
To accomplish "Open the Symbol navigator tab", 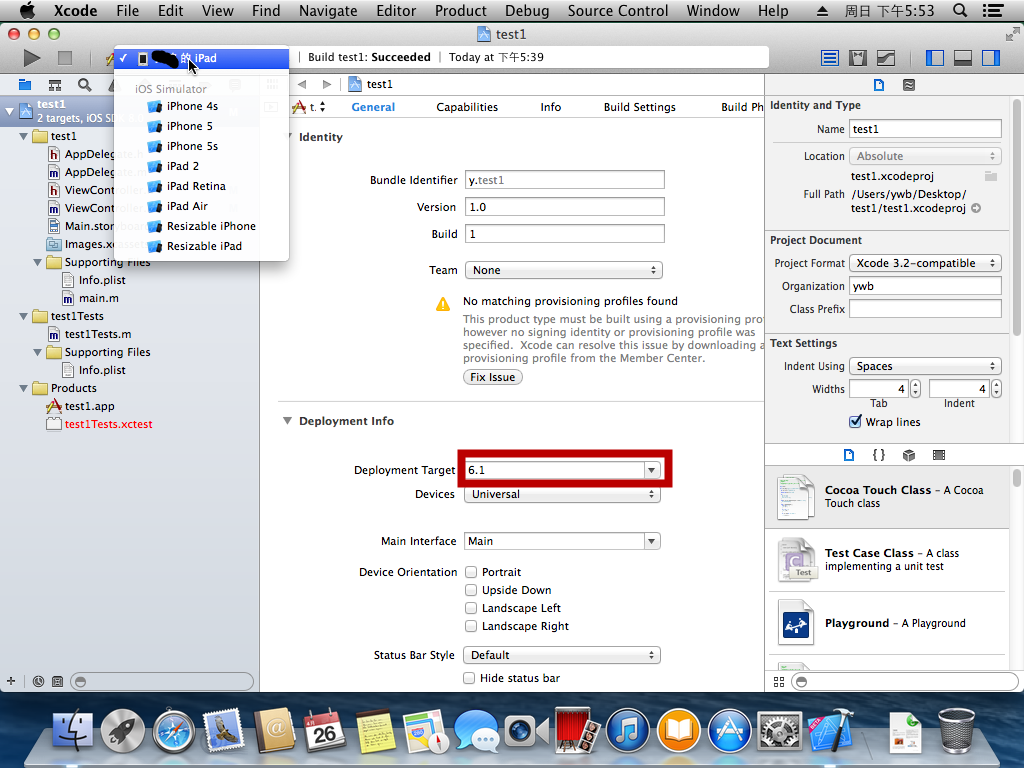I will tap(55, 85).
